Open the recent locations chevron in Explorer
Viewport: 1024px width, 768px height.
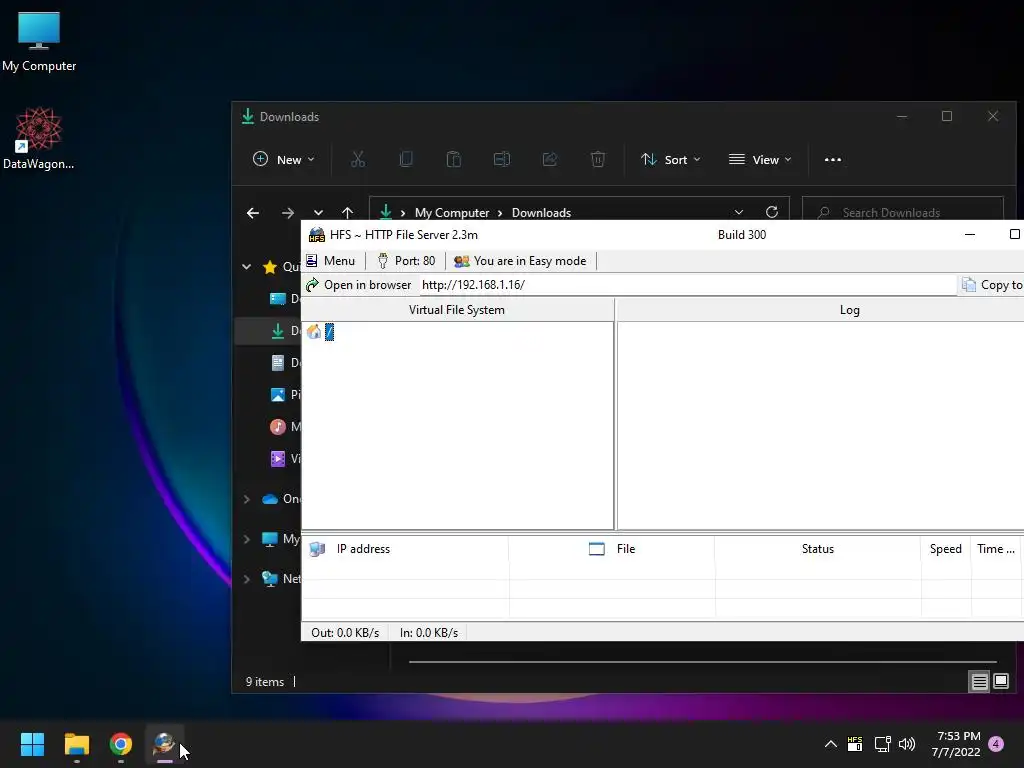click(318, 213)
